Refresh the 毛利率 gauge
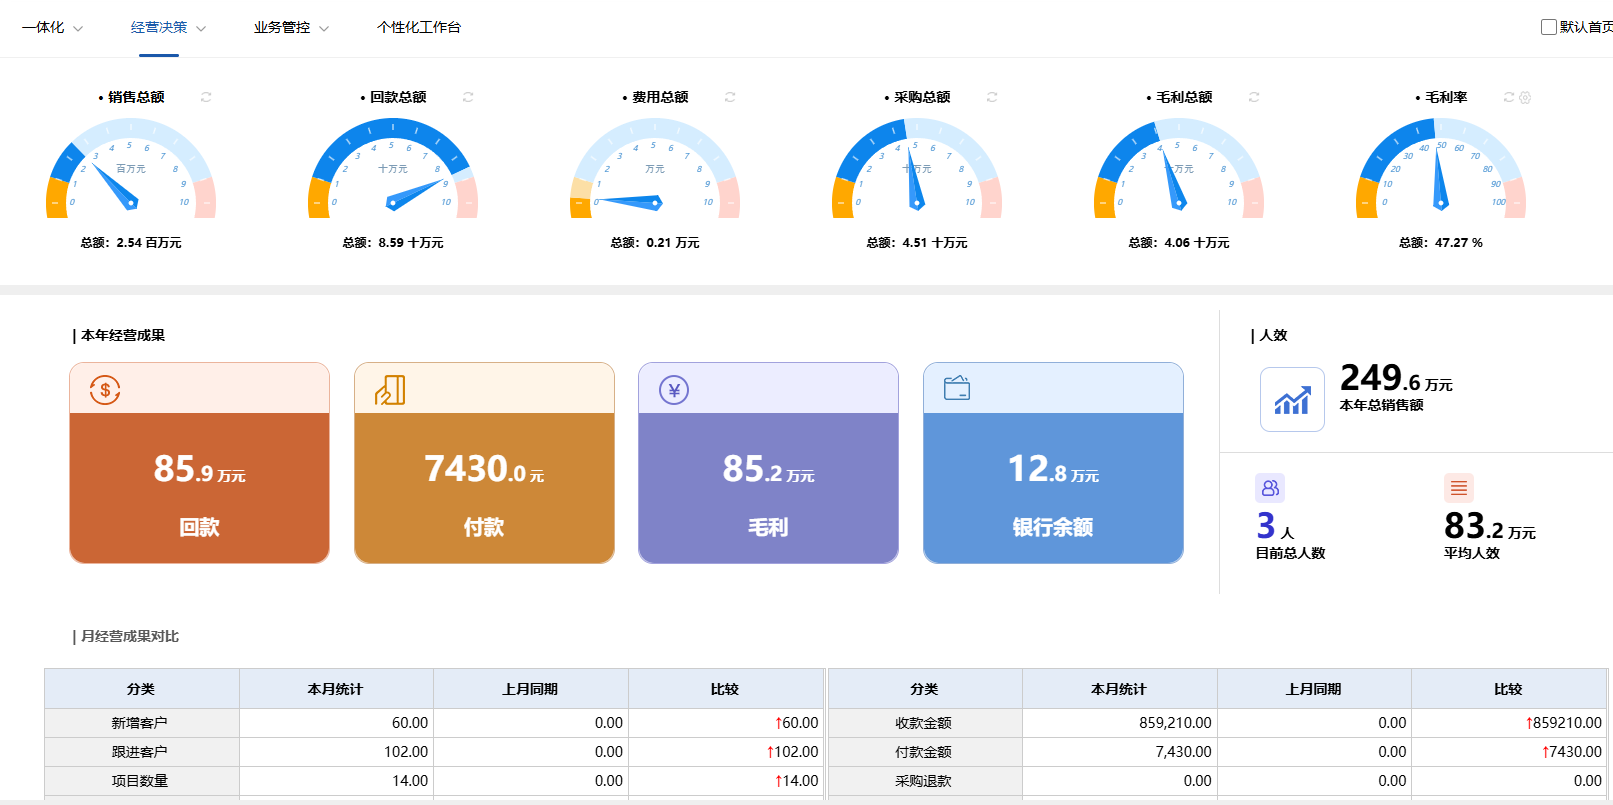Screen dimensions: 1613x805 [1509, 97]
